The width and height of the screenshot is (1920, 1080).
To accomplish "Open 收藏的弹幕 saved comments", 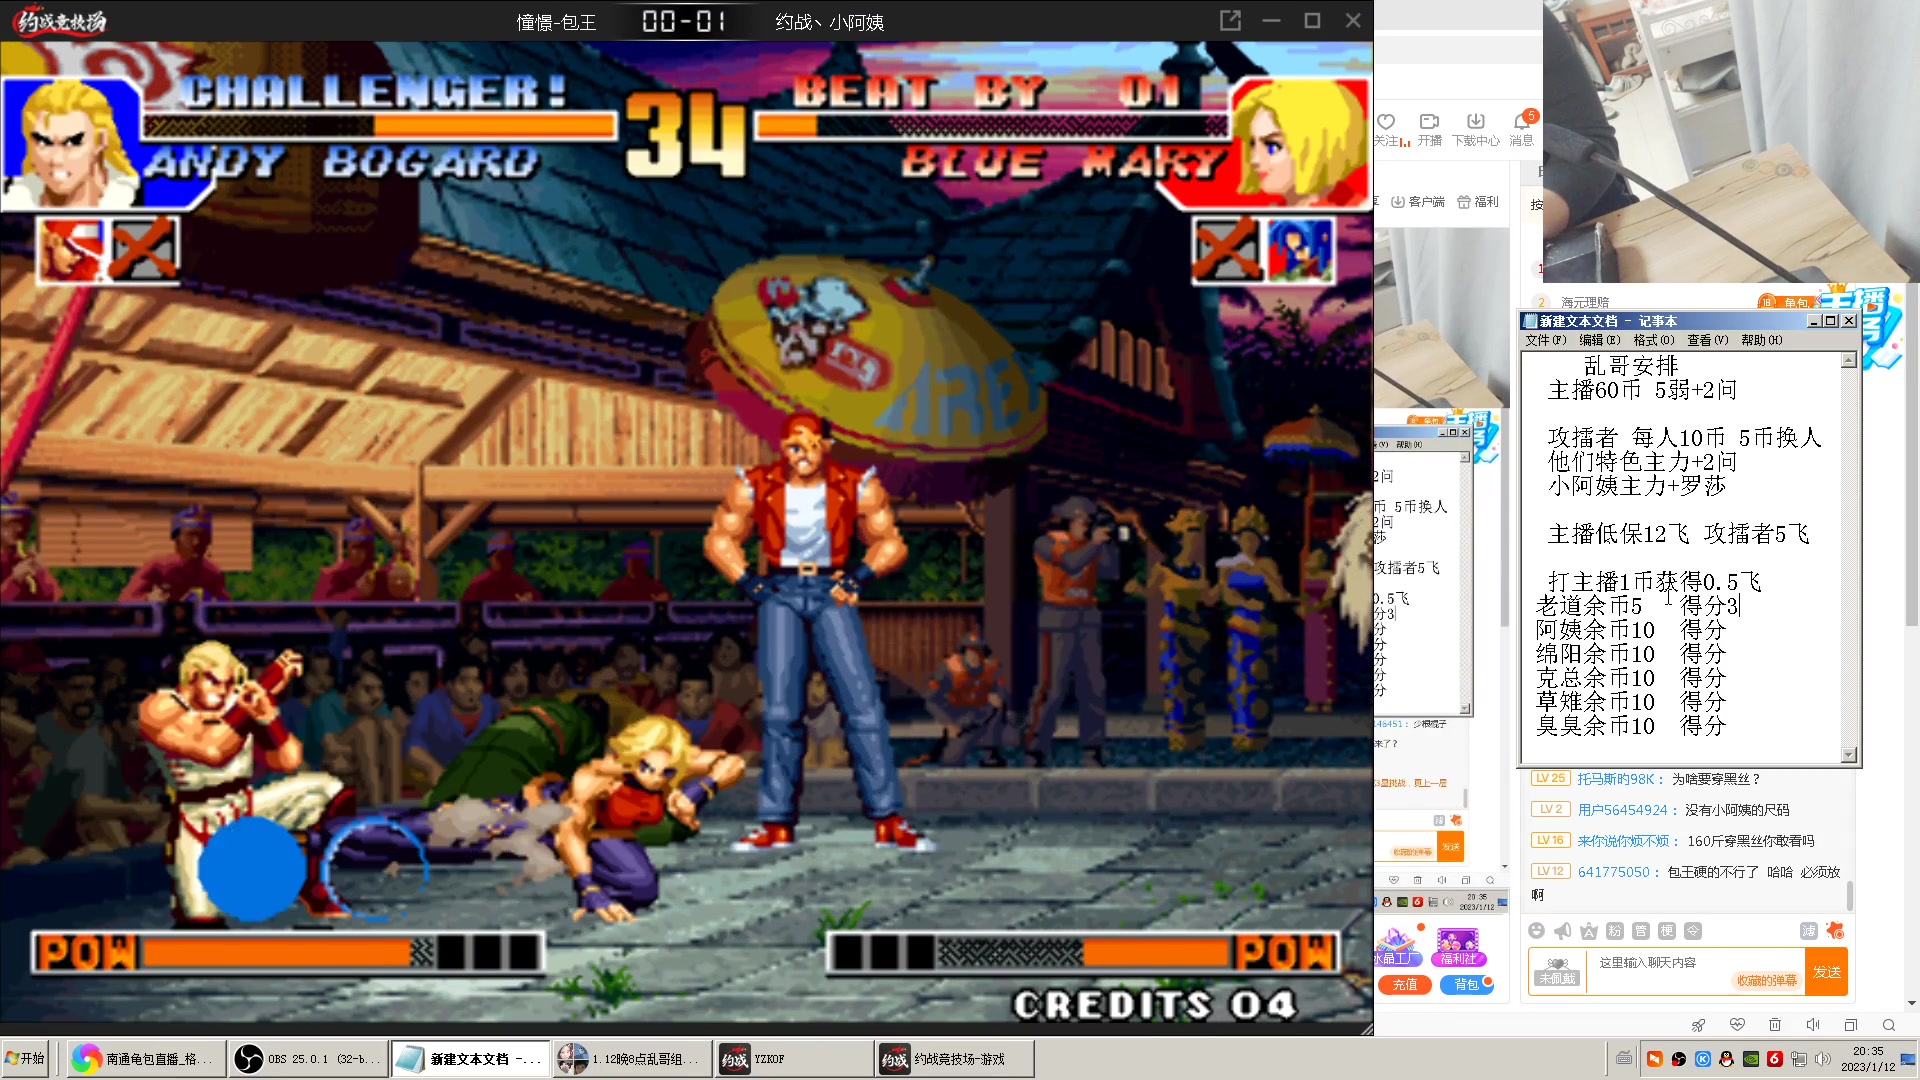I will [x=1767, y=980].
